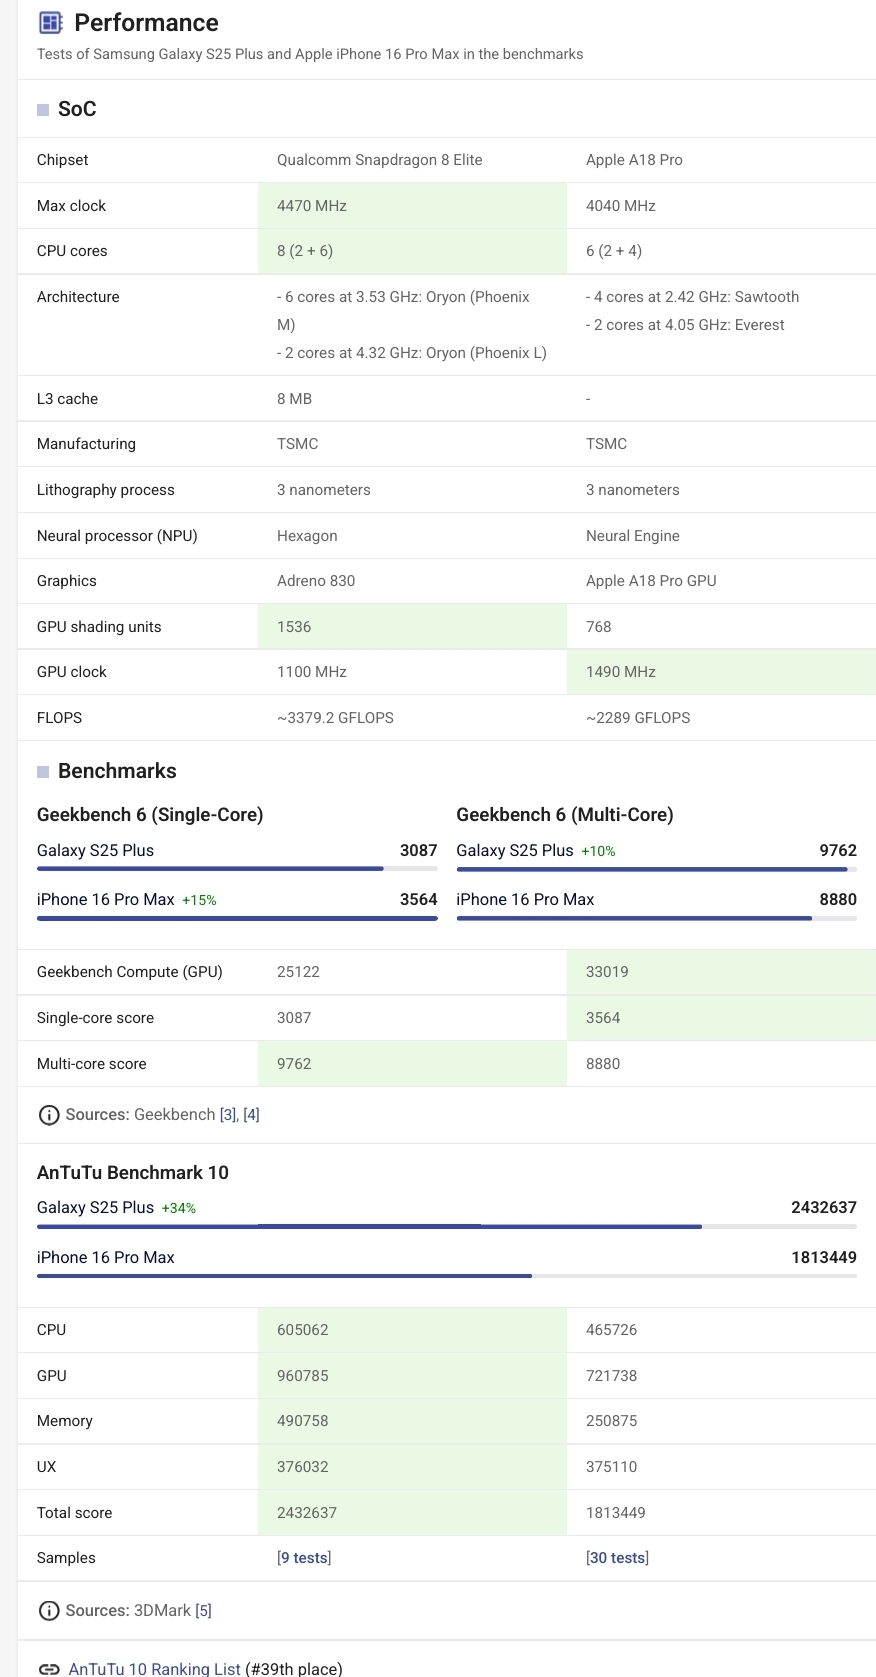
Task: Click the '4 cores at 2.42 GHz: Sawtooth' line
Action: (x=692, y=297)
